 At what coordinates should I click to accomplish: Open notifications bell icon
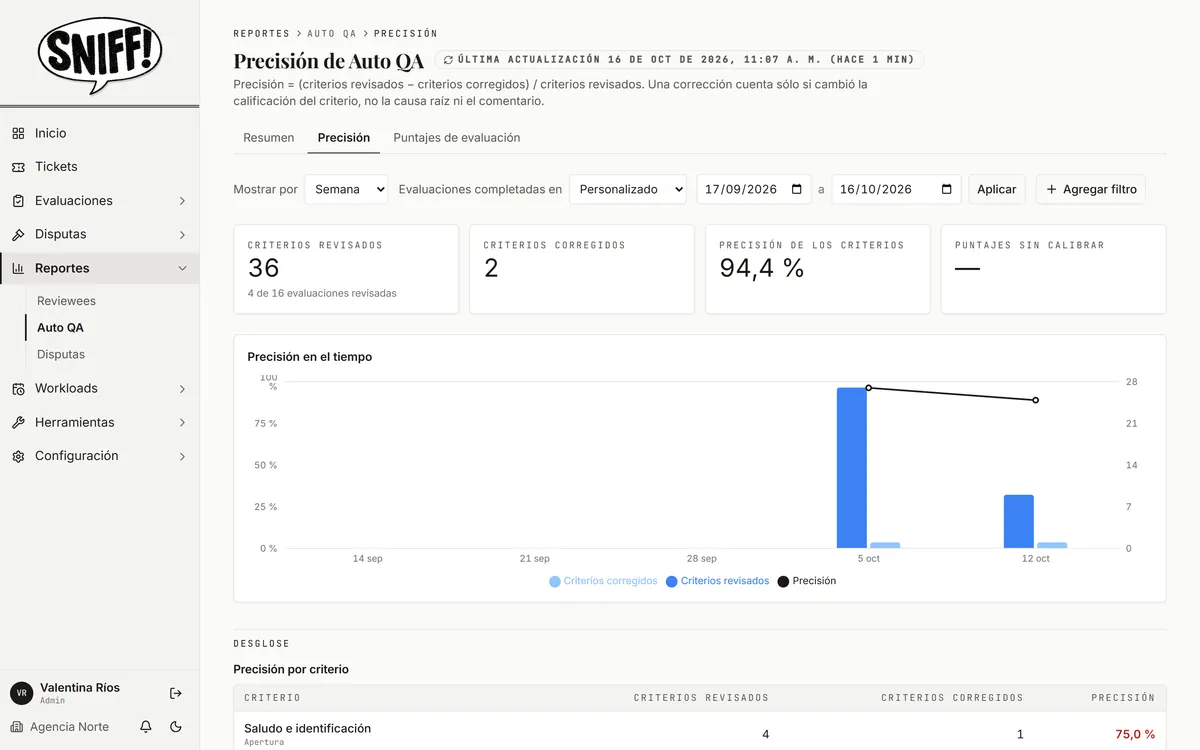pos(146,727)
